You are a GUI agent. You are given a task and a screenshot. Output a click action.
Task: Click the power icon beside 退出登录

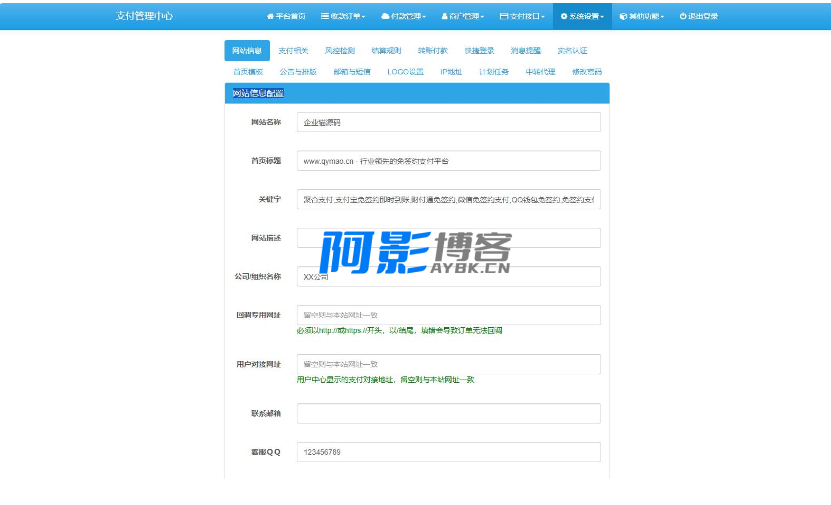click(x=683, y=16)
